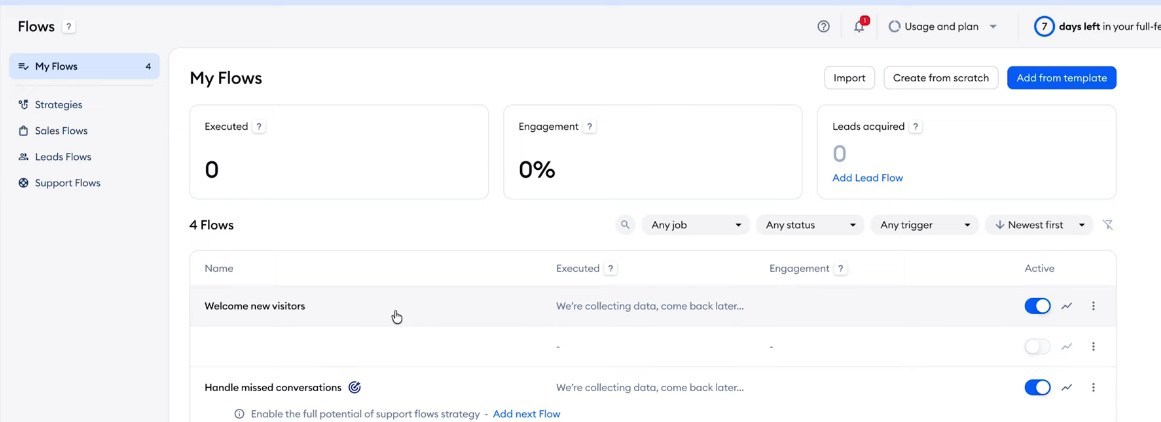
Task: Click the Executed tile help icon
Action: pyautogui.click(x=259, y=127)
